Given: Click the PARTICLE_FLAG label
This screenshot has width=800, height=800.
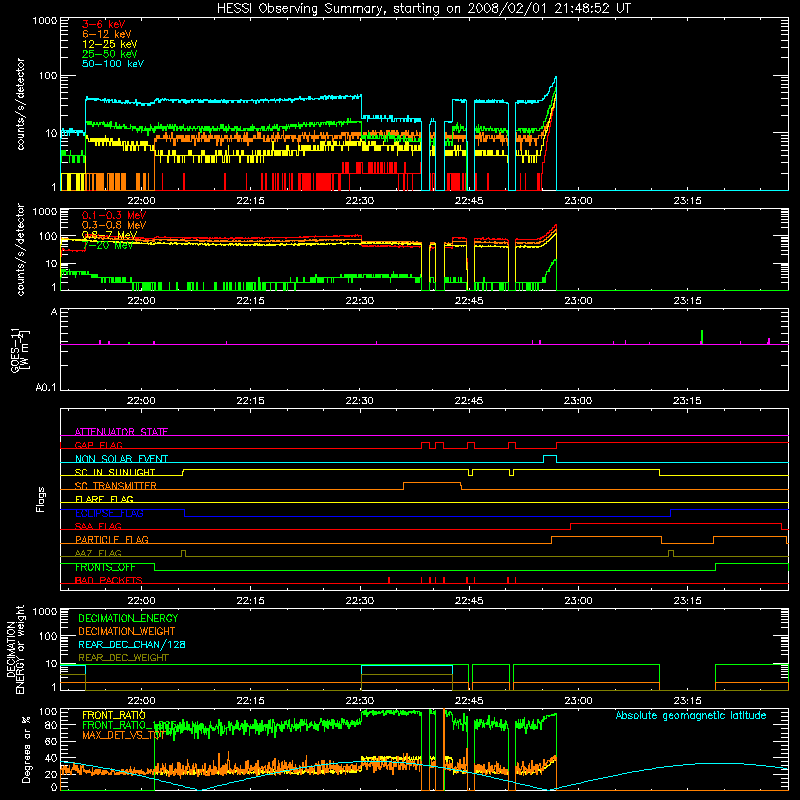Looking at the screenshot, I should [112, 540].
